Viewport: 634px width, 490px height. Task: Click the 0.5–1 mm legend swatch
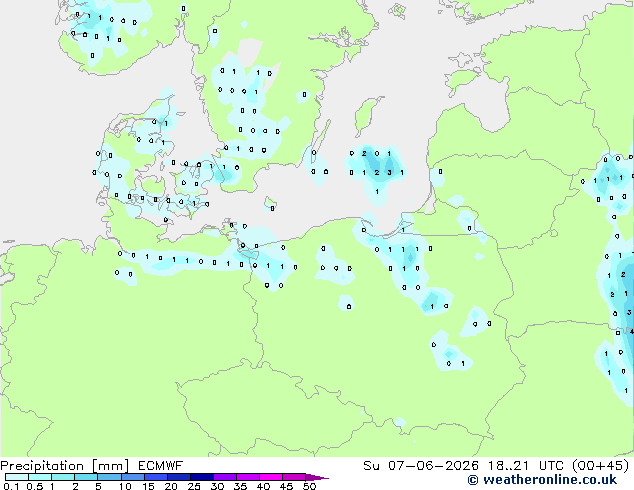coord(40,477)
